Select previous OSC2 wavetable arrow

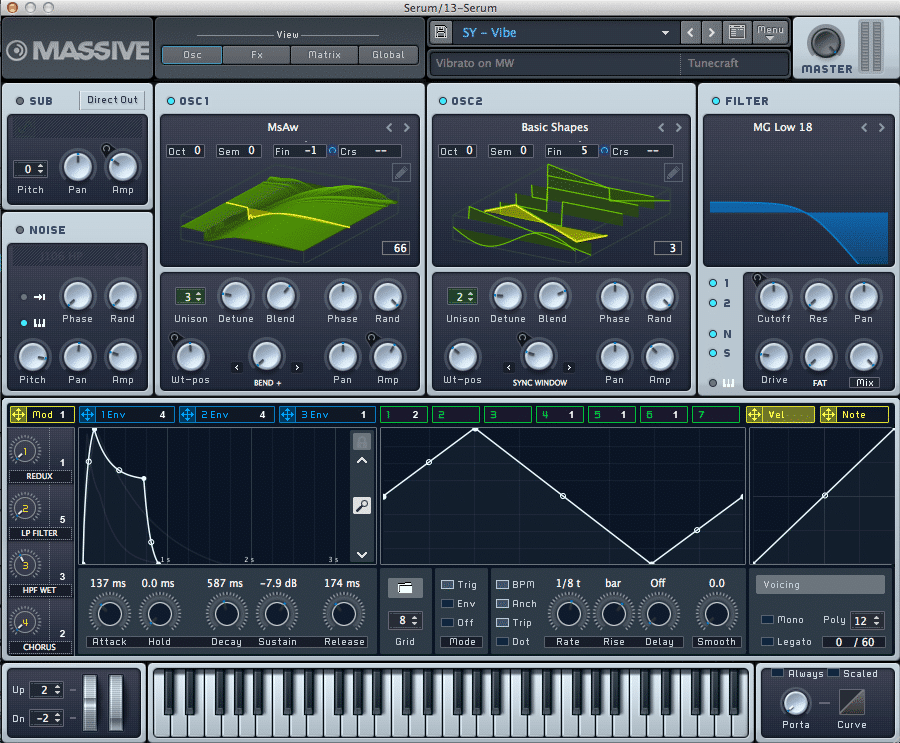[x=661, y=127]
